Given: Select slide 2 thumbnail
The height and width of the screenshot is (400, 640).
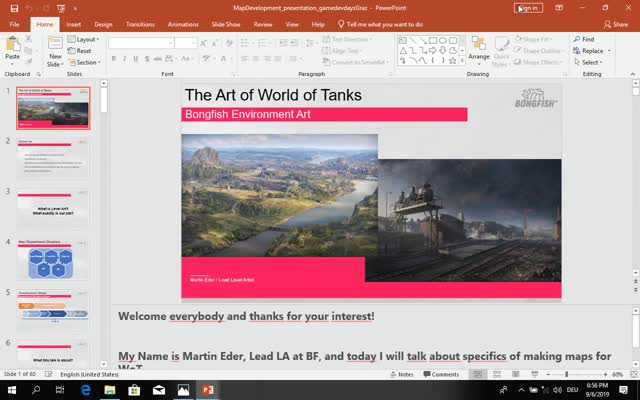Looking at the screenshot, I should click(x=53, y=158).
